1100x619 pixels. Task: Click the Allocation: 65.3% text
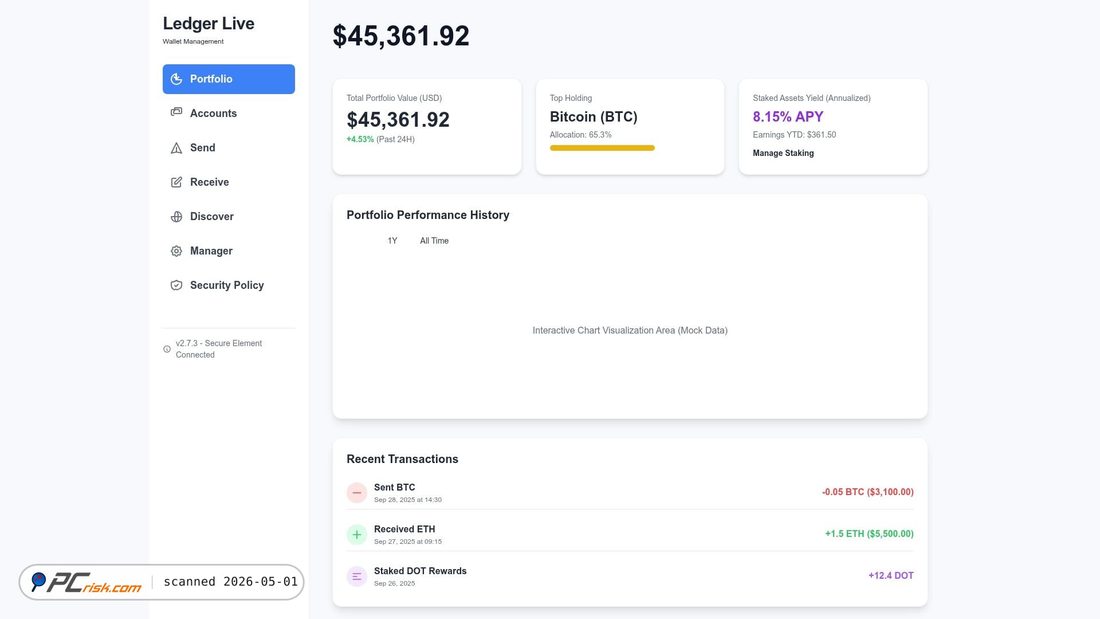(x=580, y=135)
